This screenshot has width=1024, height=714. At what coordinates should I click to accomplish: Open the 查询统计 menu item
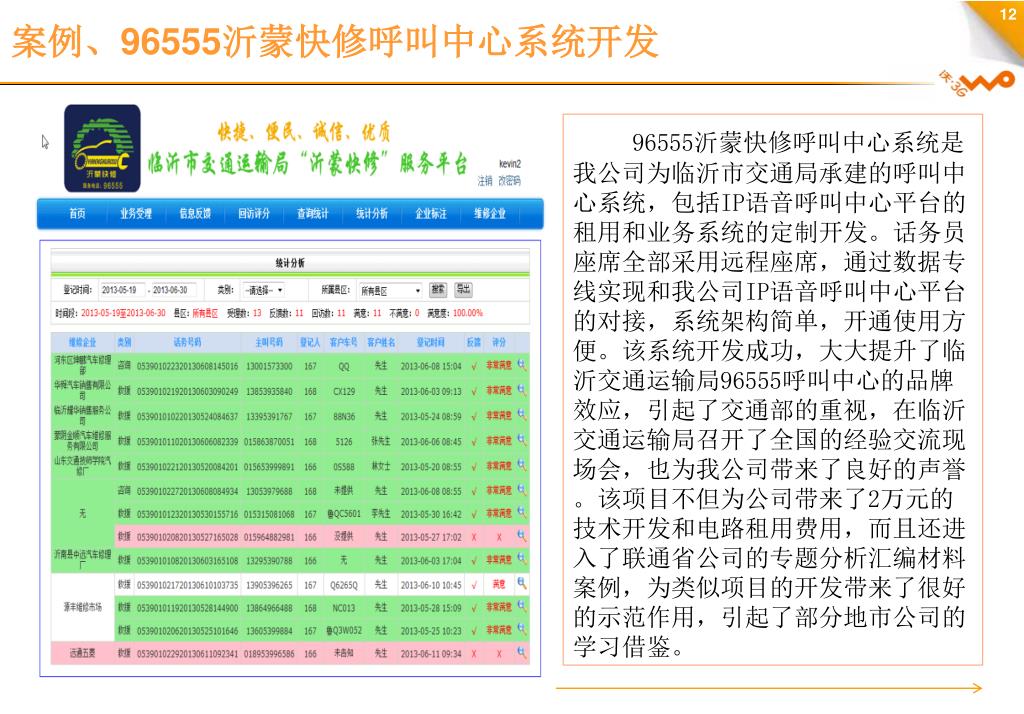(x=313, y=214)
